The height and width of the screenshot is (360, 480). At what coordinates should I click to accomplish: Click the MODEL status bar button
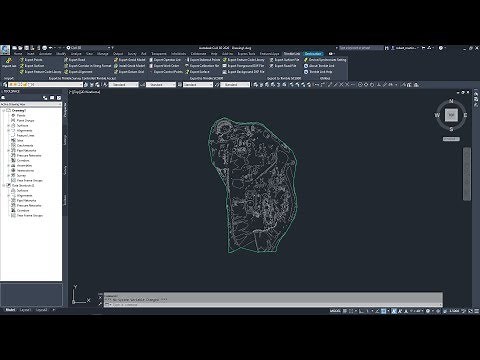coord(335,311)
